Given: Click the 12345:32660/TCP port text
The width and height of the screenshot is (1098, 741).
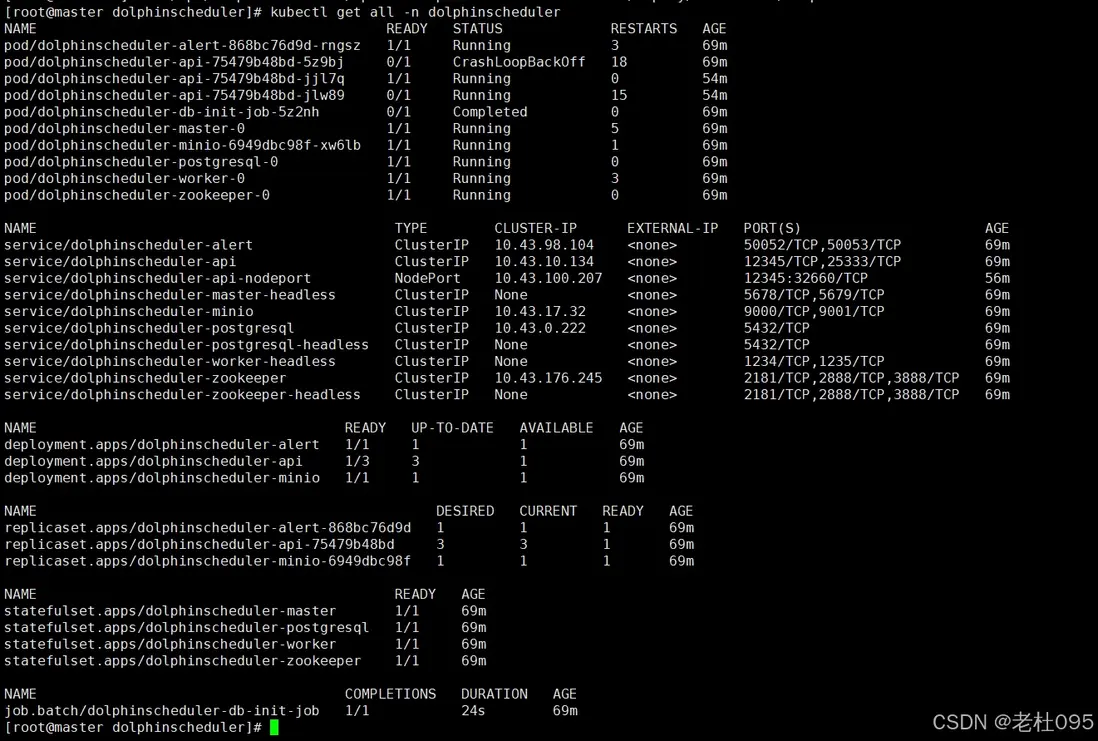Looking at the screenshot, I should [x=805, y=278].
